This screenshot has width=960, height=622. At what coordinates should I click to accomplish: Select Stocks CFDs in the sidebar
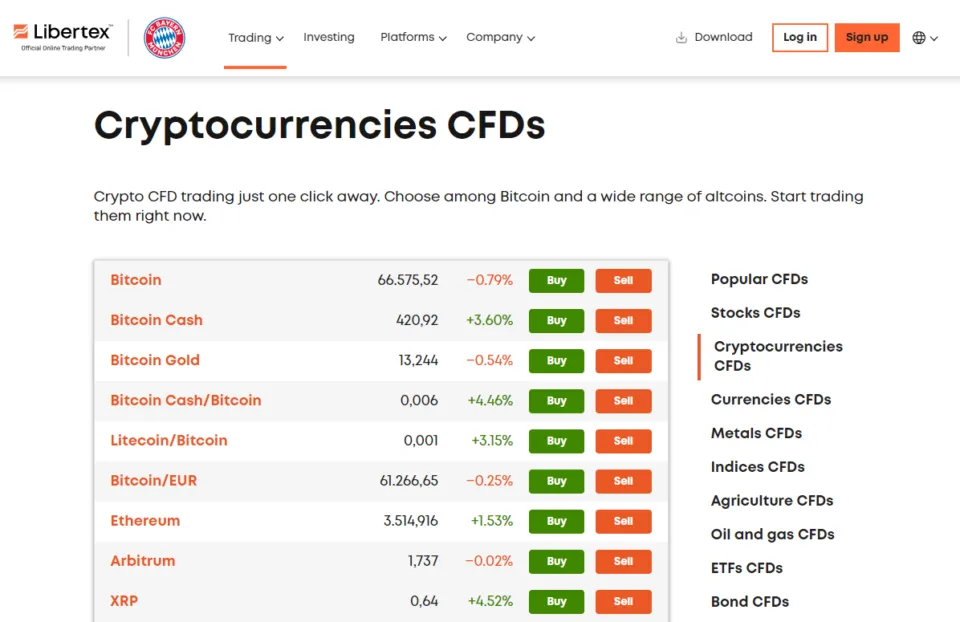tap(755, 313)
